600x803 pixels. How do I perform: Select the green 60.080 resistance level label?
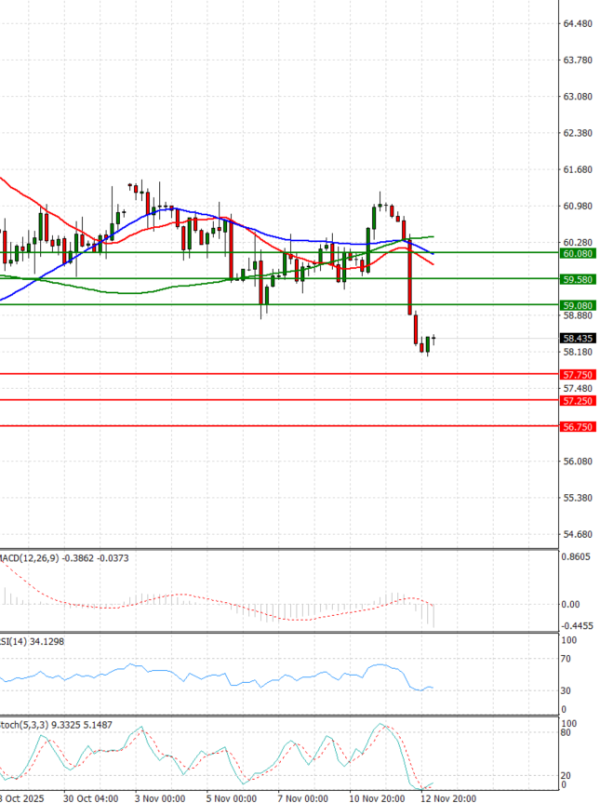point(578,254)
